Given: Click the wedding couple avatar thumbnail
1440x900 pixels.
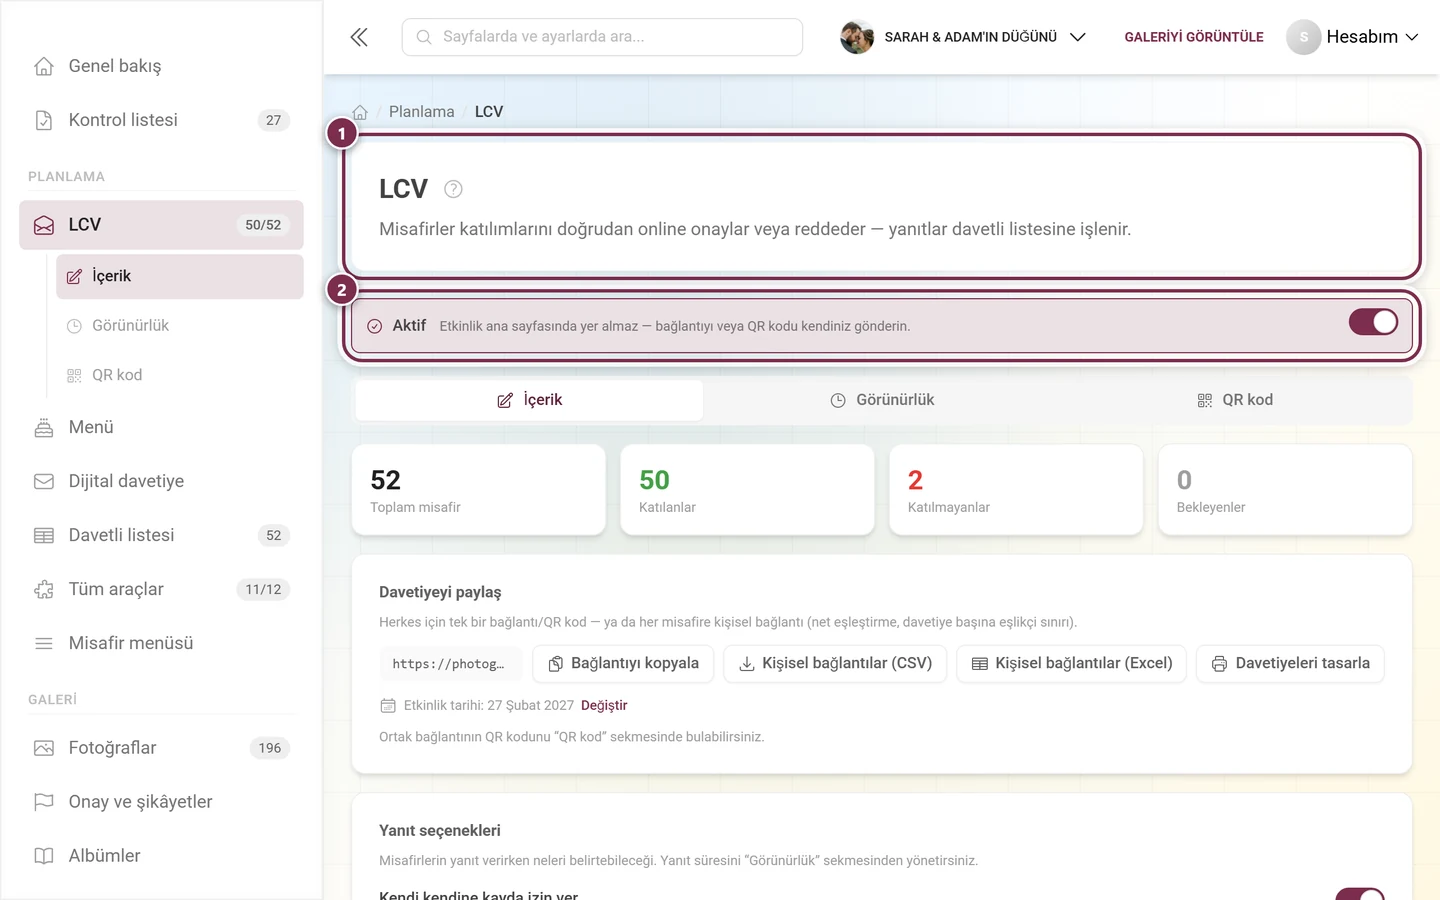Looking at the screenshot, I should point(857,37).
